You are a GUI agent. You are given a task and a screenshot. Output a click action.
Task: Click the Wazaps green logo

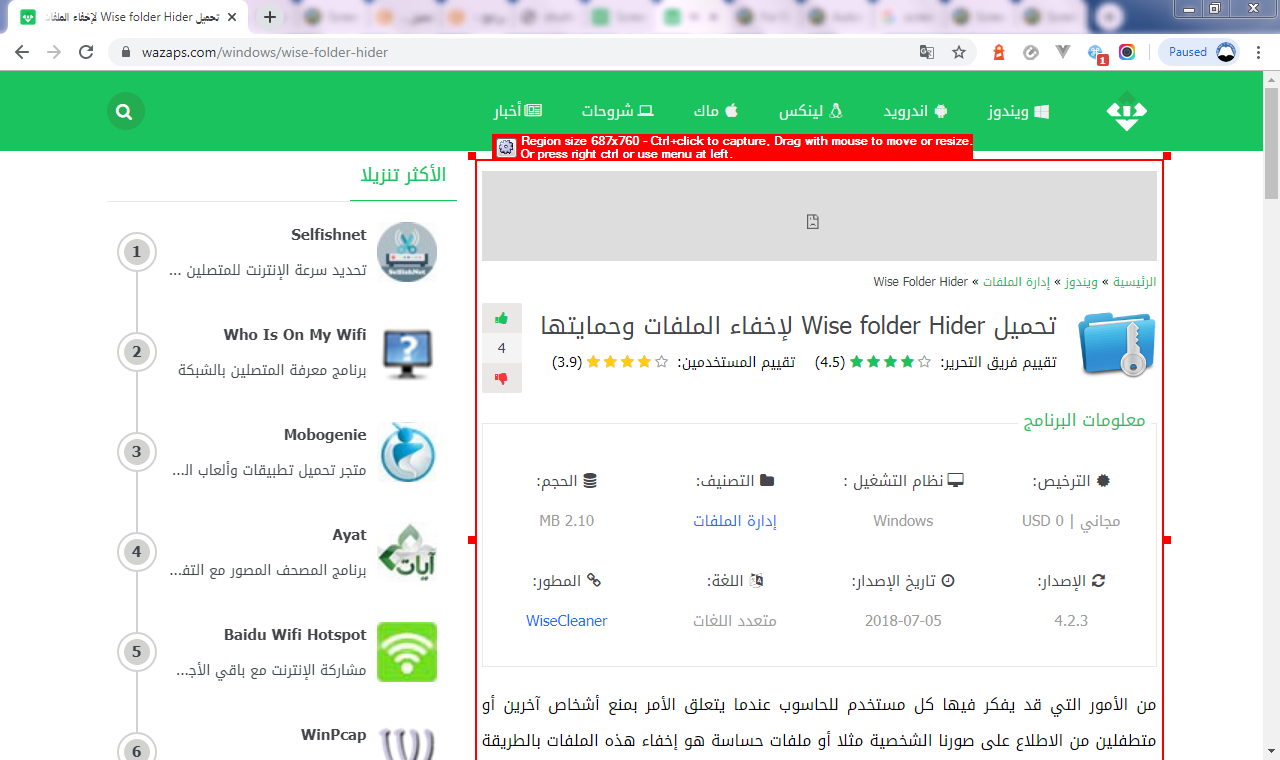point(1127,112)
